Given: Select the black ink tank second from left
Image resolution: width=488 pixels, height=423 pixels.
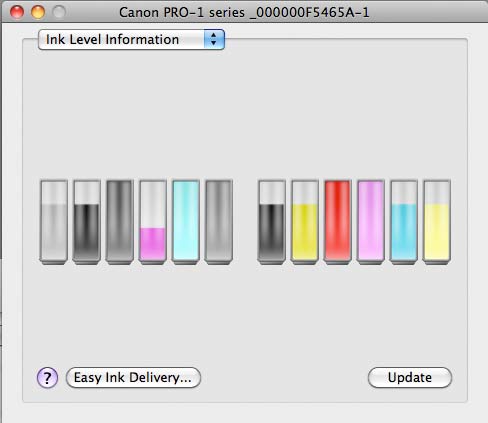Looking at the screenshot, I should pos(87,222).
